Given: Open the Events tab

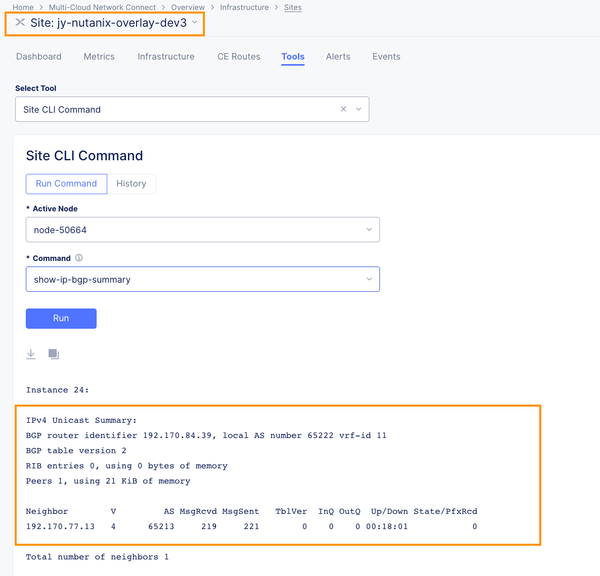Looking at the screenshot, I should (386, 57).
